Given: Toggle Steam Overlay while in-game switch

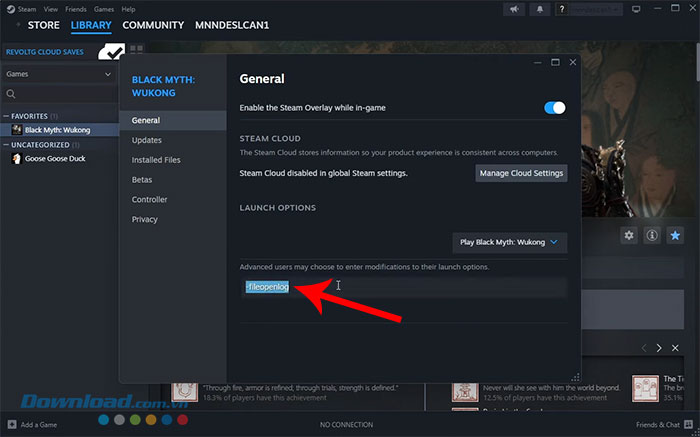Looking at the screenshot, I should [554, 108].
